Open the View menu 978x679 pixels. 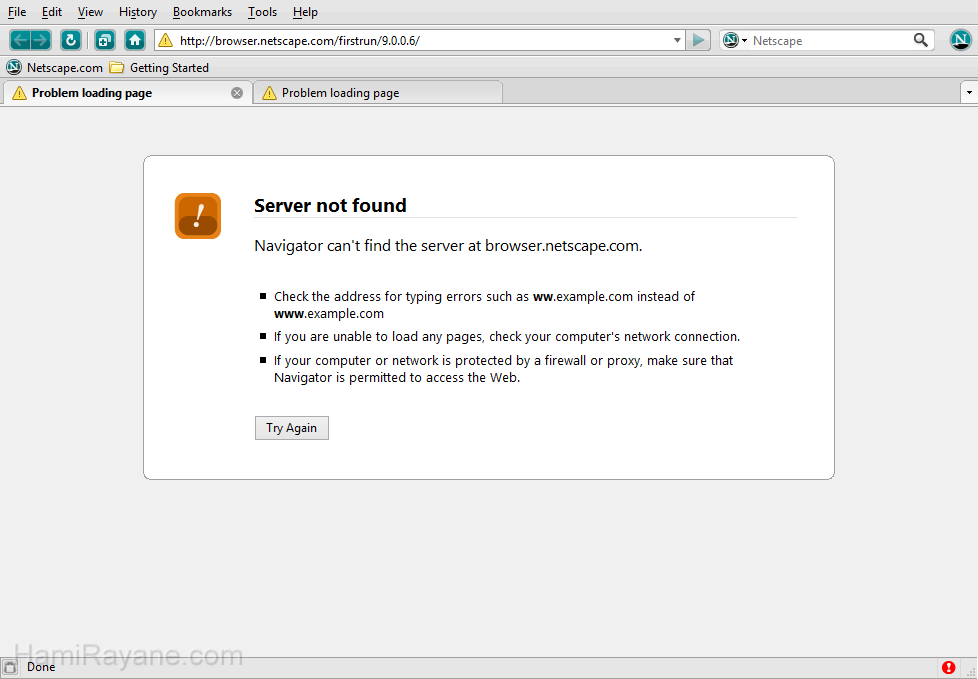(x=90, y=12)
